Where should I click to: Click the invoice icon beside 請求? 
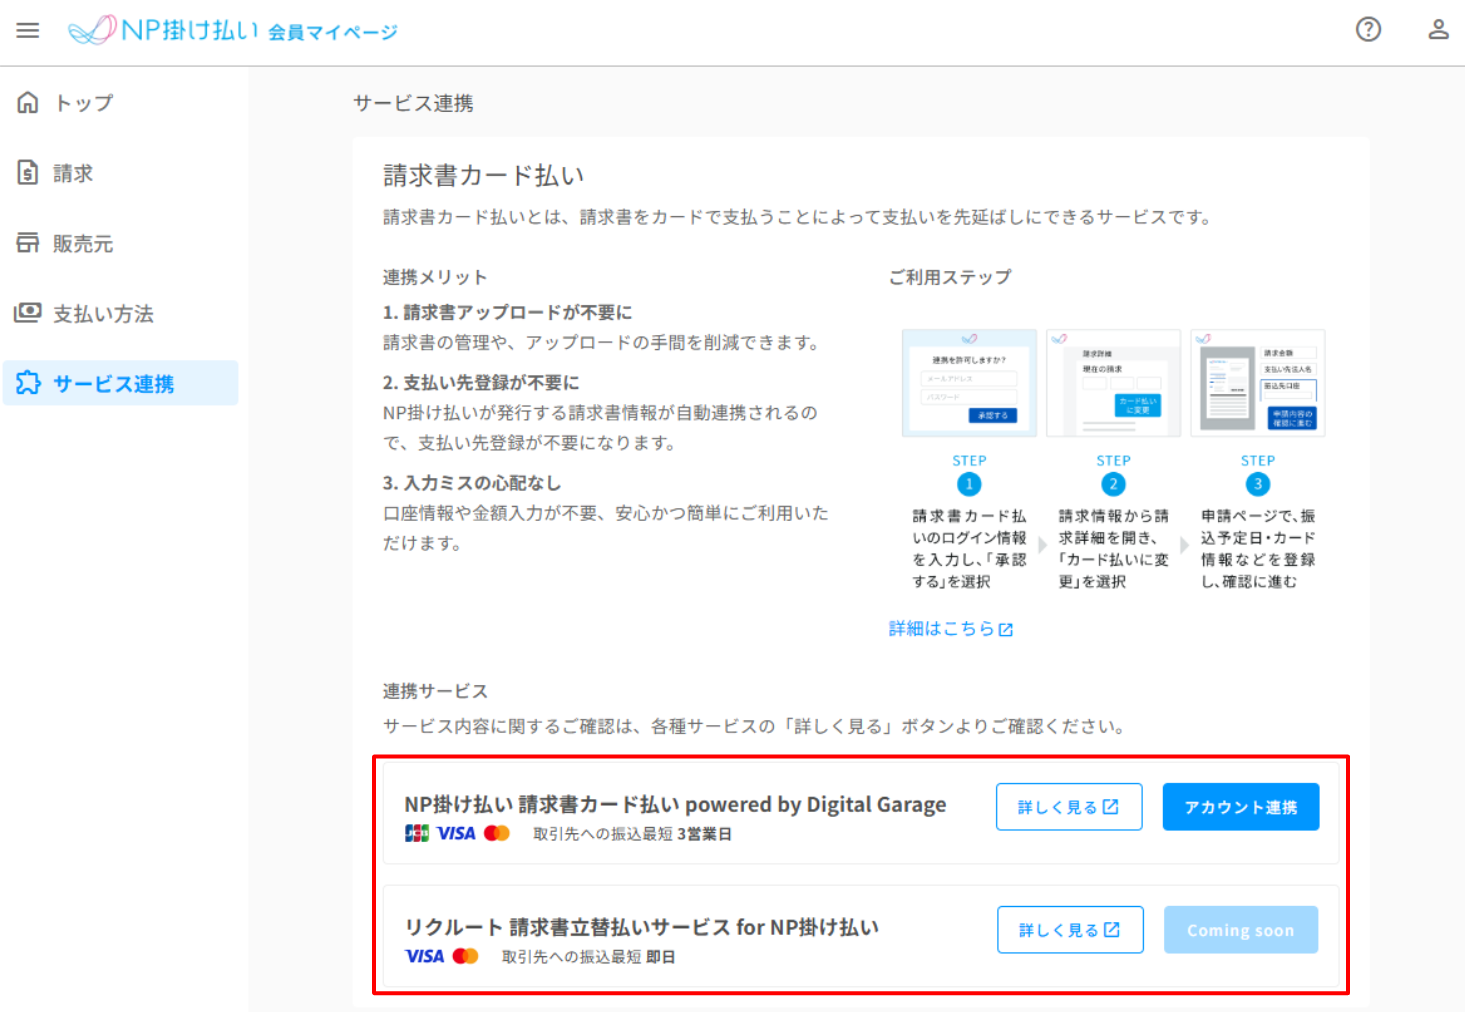coord(28,172)
